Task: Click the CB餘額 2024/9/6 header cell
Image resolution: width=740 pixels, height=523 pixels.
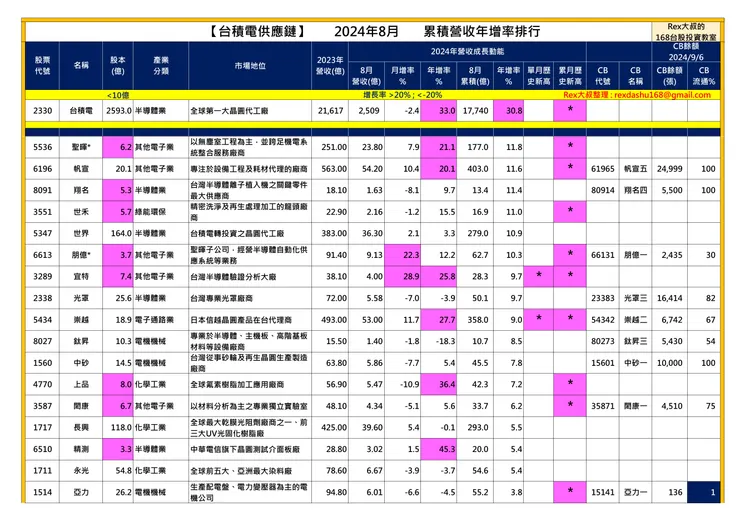Action: click(686, 51)
